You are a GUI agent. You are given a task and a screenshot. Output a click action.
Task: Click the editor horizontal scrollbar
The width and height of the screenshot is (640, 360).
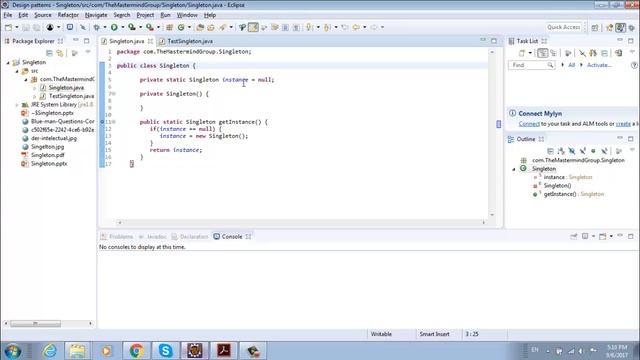click(301, 223)
